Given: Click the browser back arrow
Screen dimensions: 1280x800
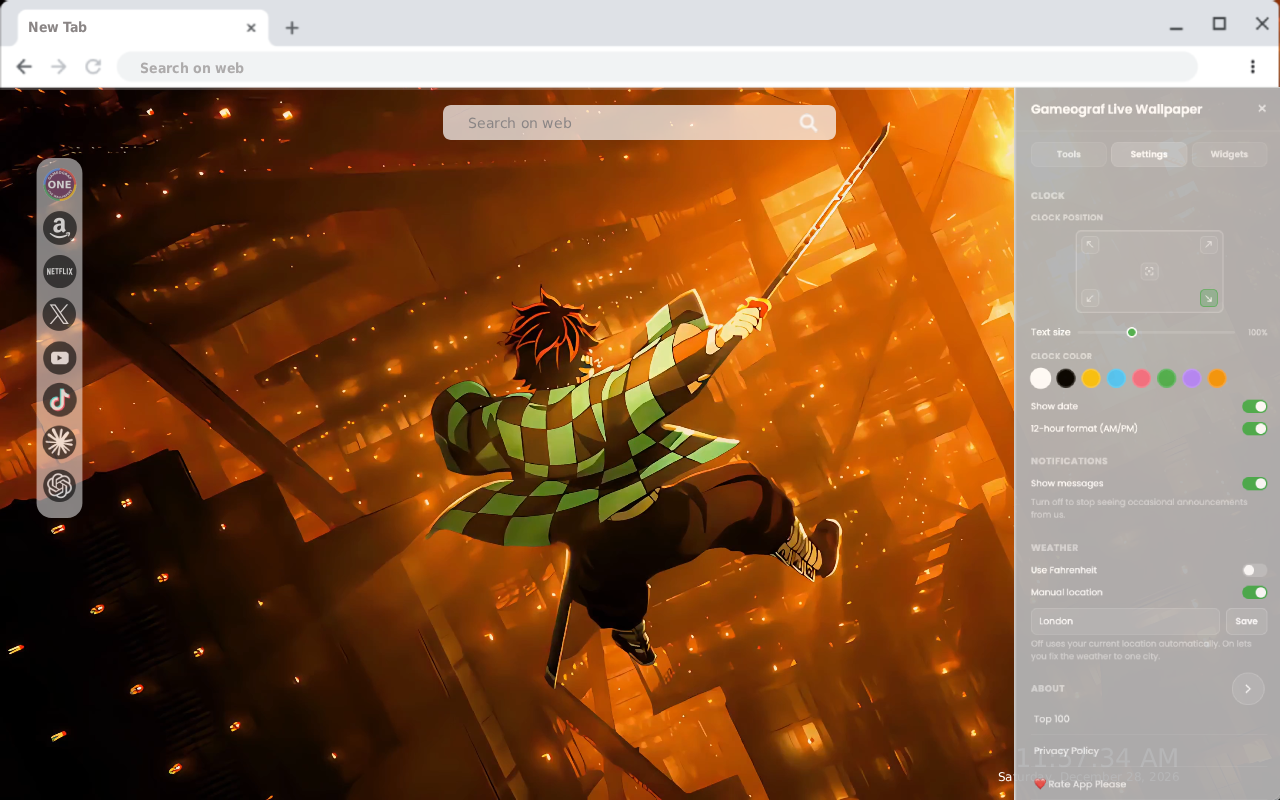Looking at the screenshot, I should point(24,67).
